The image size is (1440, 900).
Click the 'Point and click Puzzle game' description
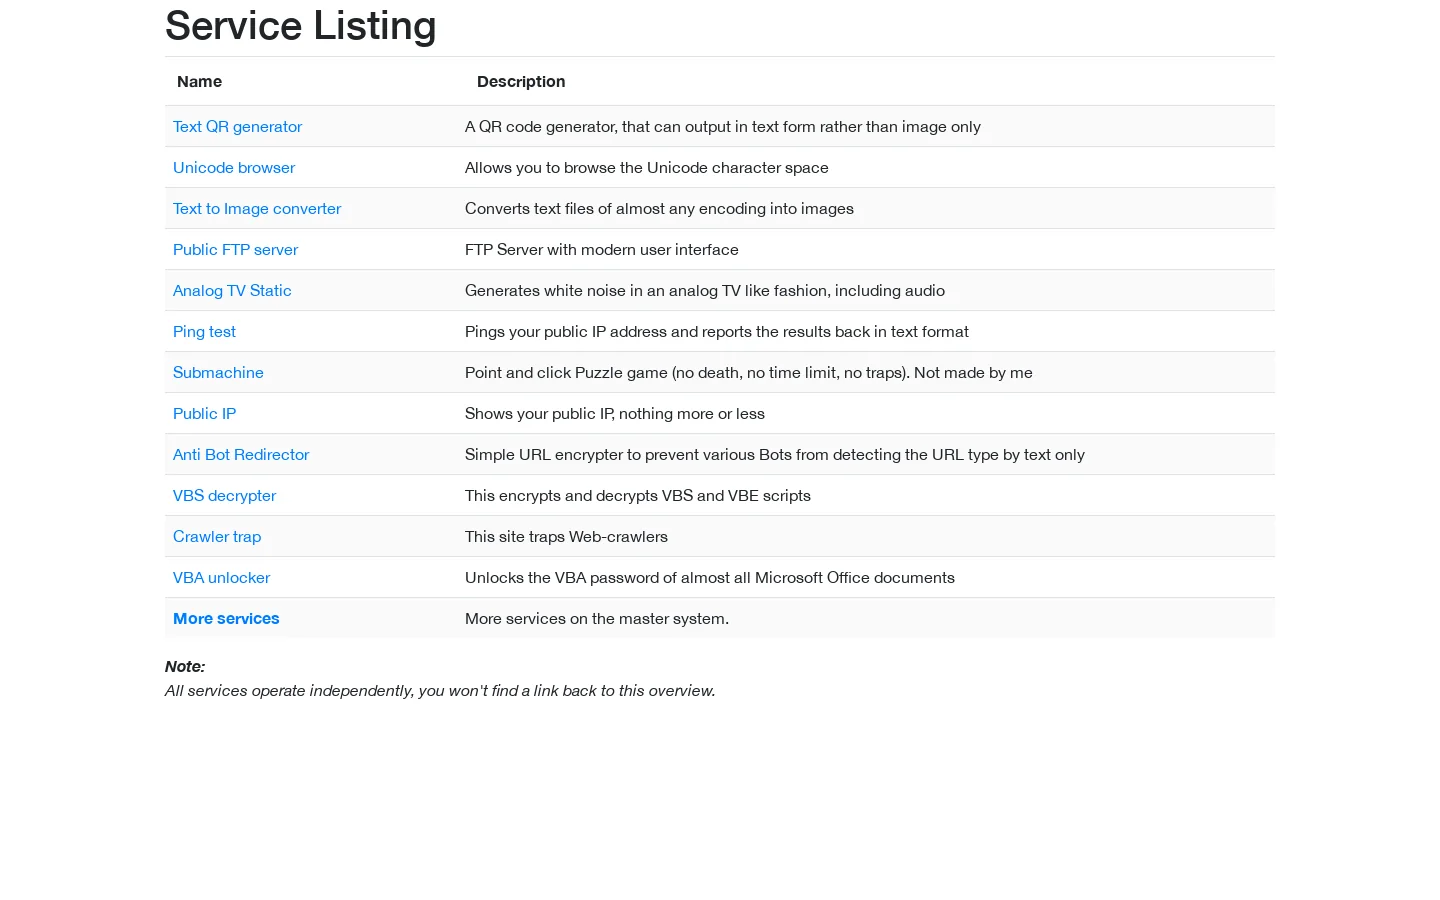coord(749,373)
